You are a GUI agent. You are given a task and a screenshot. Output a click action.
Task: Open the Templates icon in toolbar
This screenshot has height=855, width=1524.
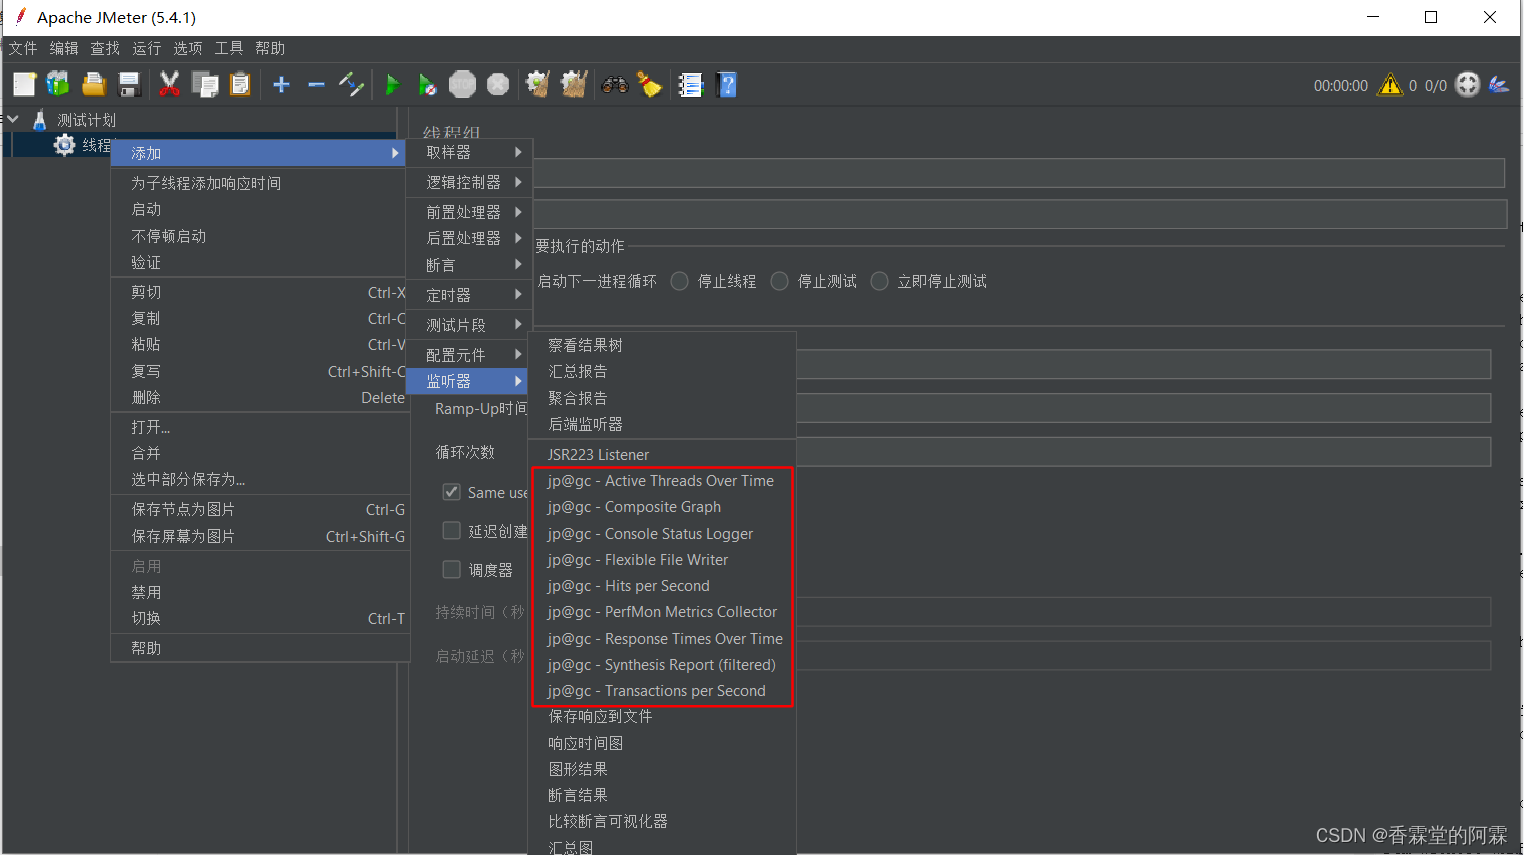click(x=59, y=85)
